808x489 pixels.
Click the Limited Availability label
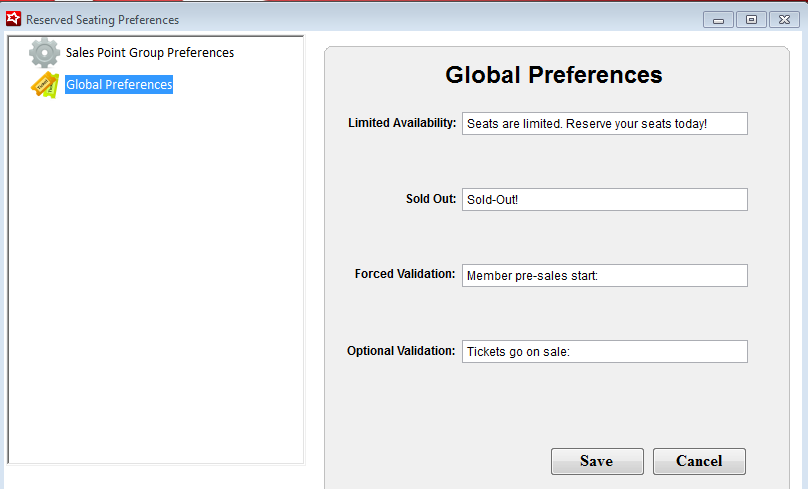point(402,123)
